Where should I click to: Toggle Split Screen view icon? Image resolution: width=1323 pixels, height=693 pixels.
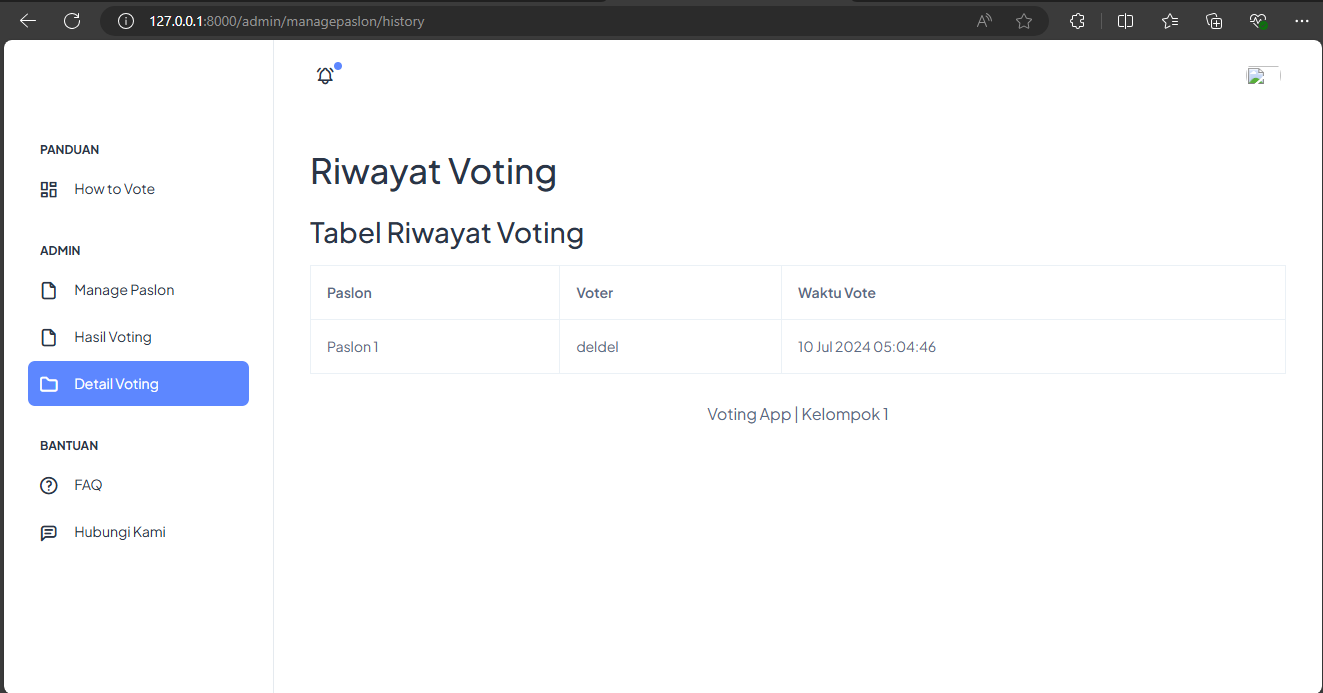(x=1125, y=21)
